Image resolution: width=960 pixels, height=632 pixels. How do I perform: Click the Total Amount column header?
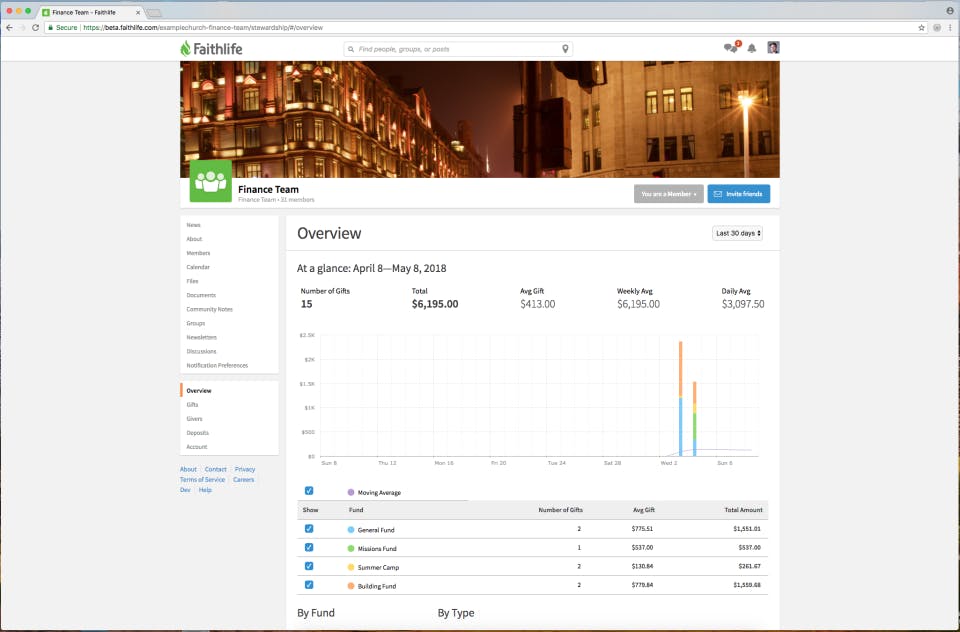(743, 510)
